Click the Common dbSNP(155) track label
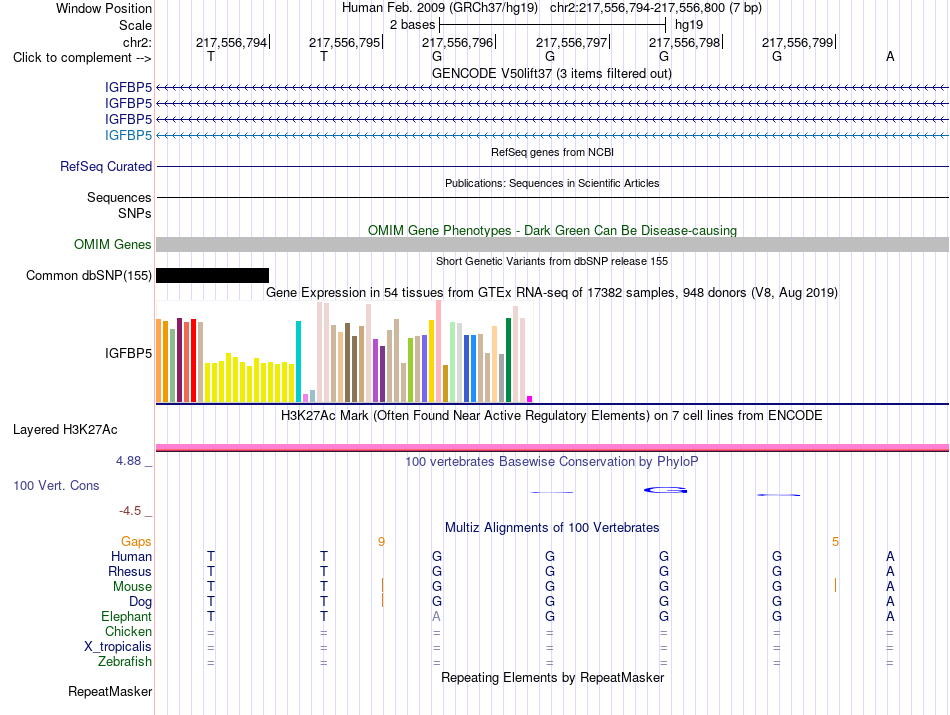The image size is (950, 715). point(88,276)
